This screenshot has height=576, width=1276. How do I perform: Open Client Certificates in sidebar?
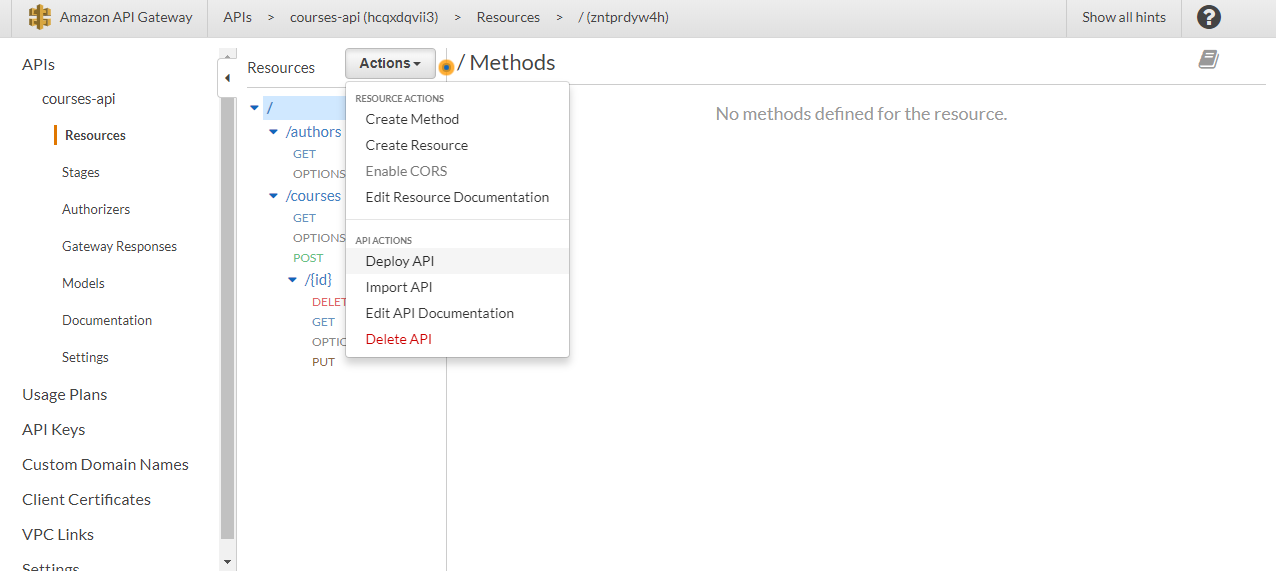(x=86, y=499)
